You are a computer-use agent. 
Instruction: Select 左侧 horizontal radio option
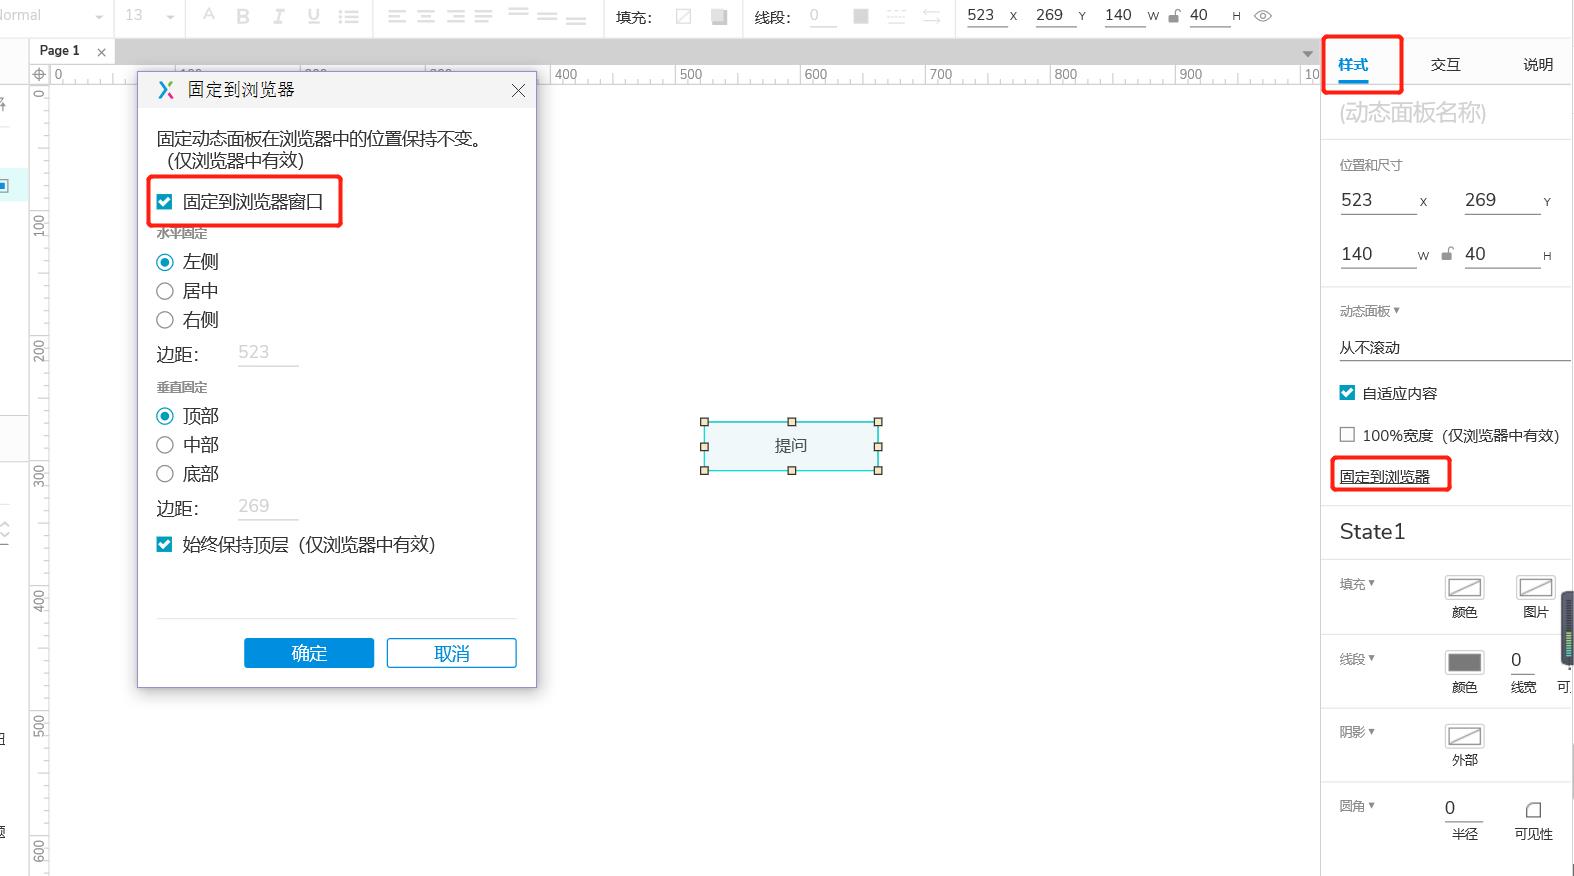[x=165, y=262]
